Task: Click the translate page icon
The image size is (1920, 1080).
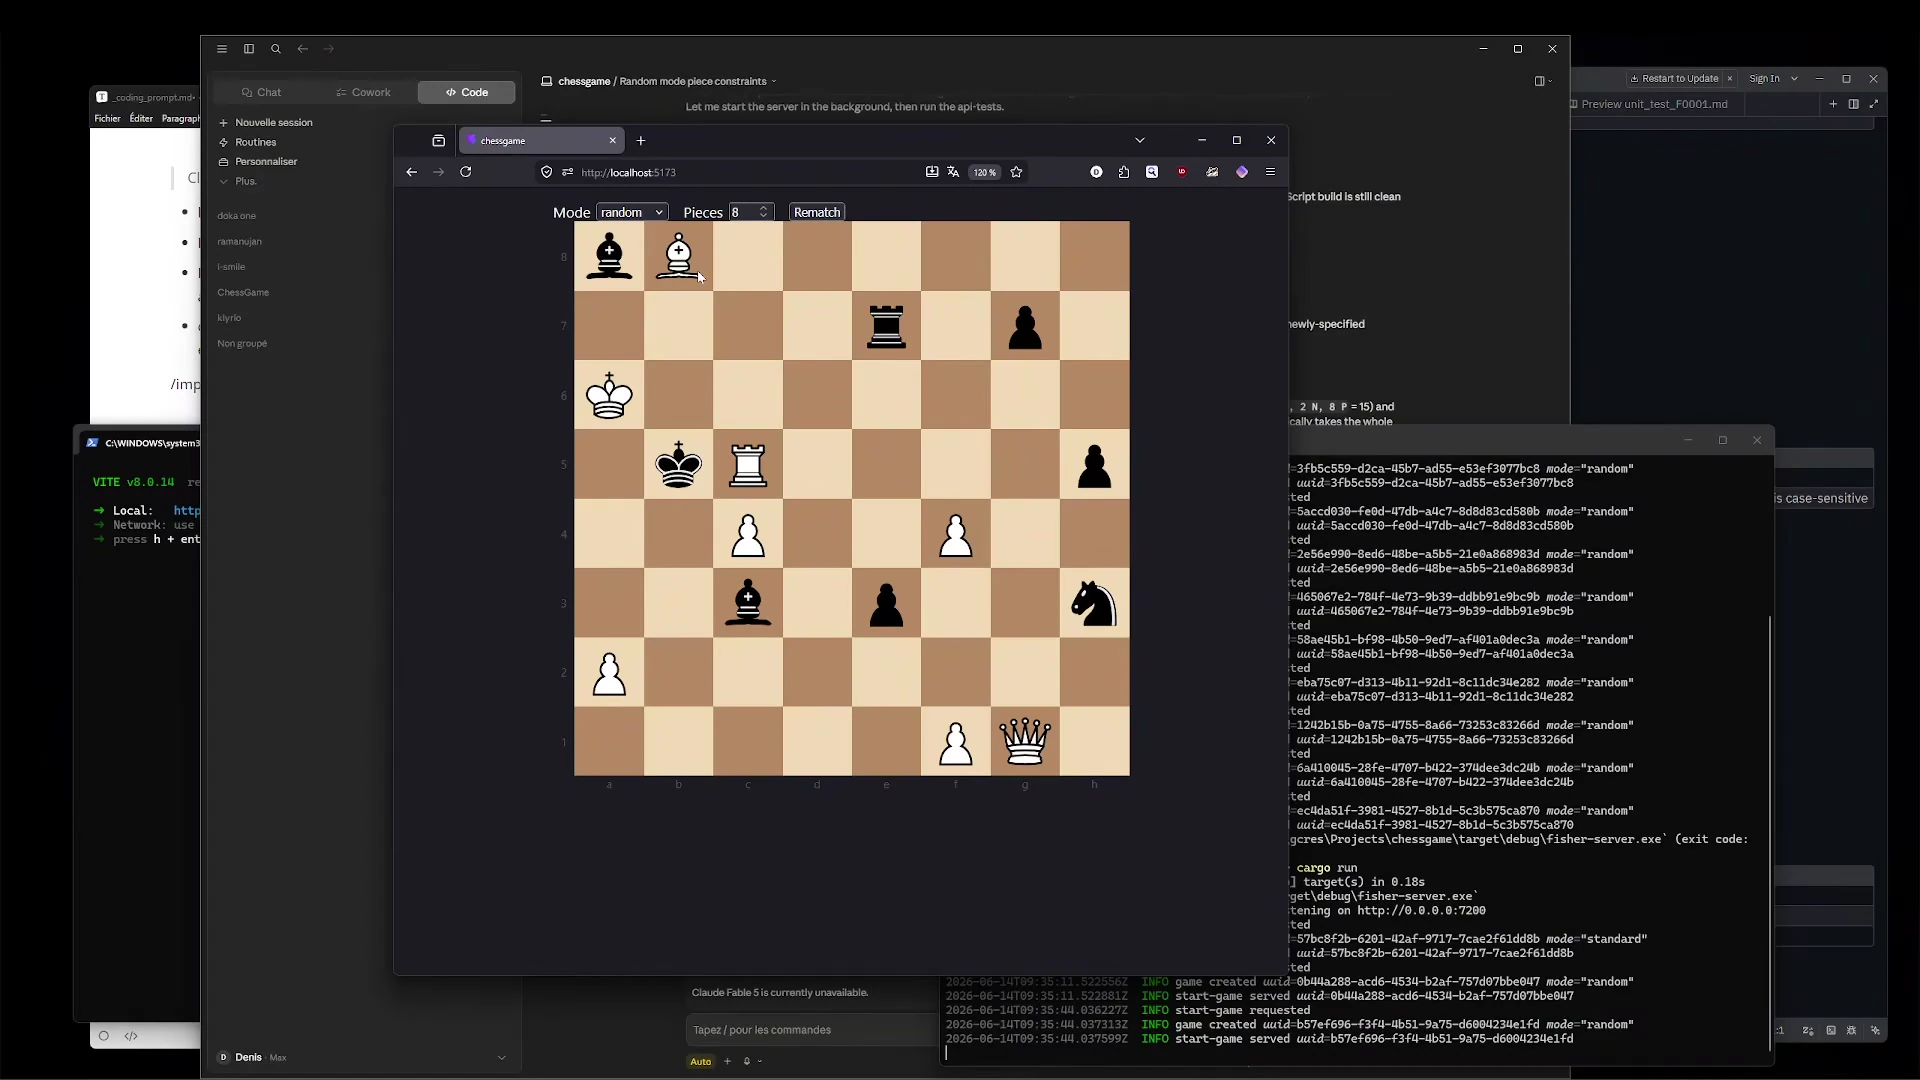Action: tap(954, 172)
